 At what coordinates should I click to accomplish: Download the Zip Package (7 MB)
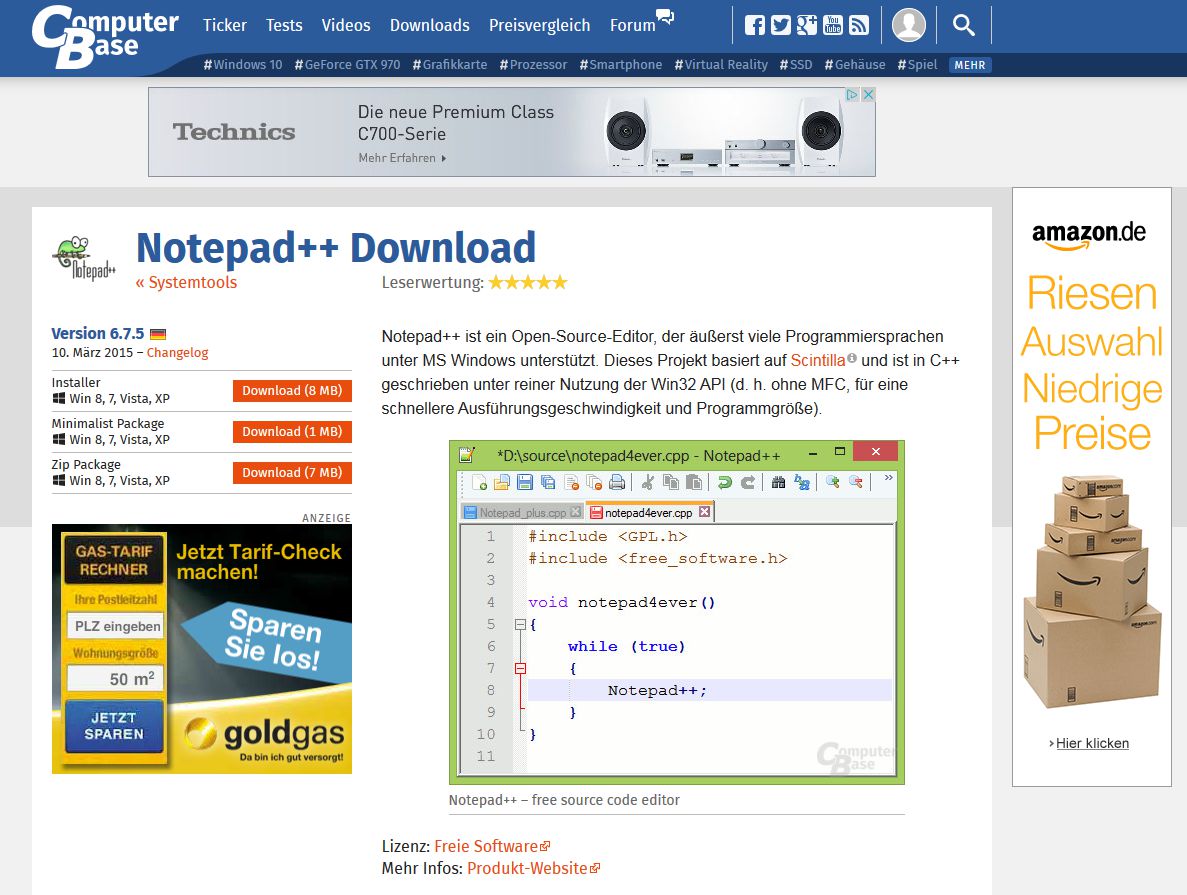pos(292,472)
